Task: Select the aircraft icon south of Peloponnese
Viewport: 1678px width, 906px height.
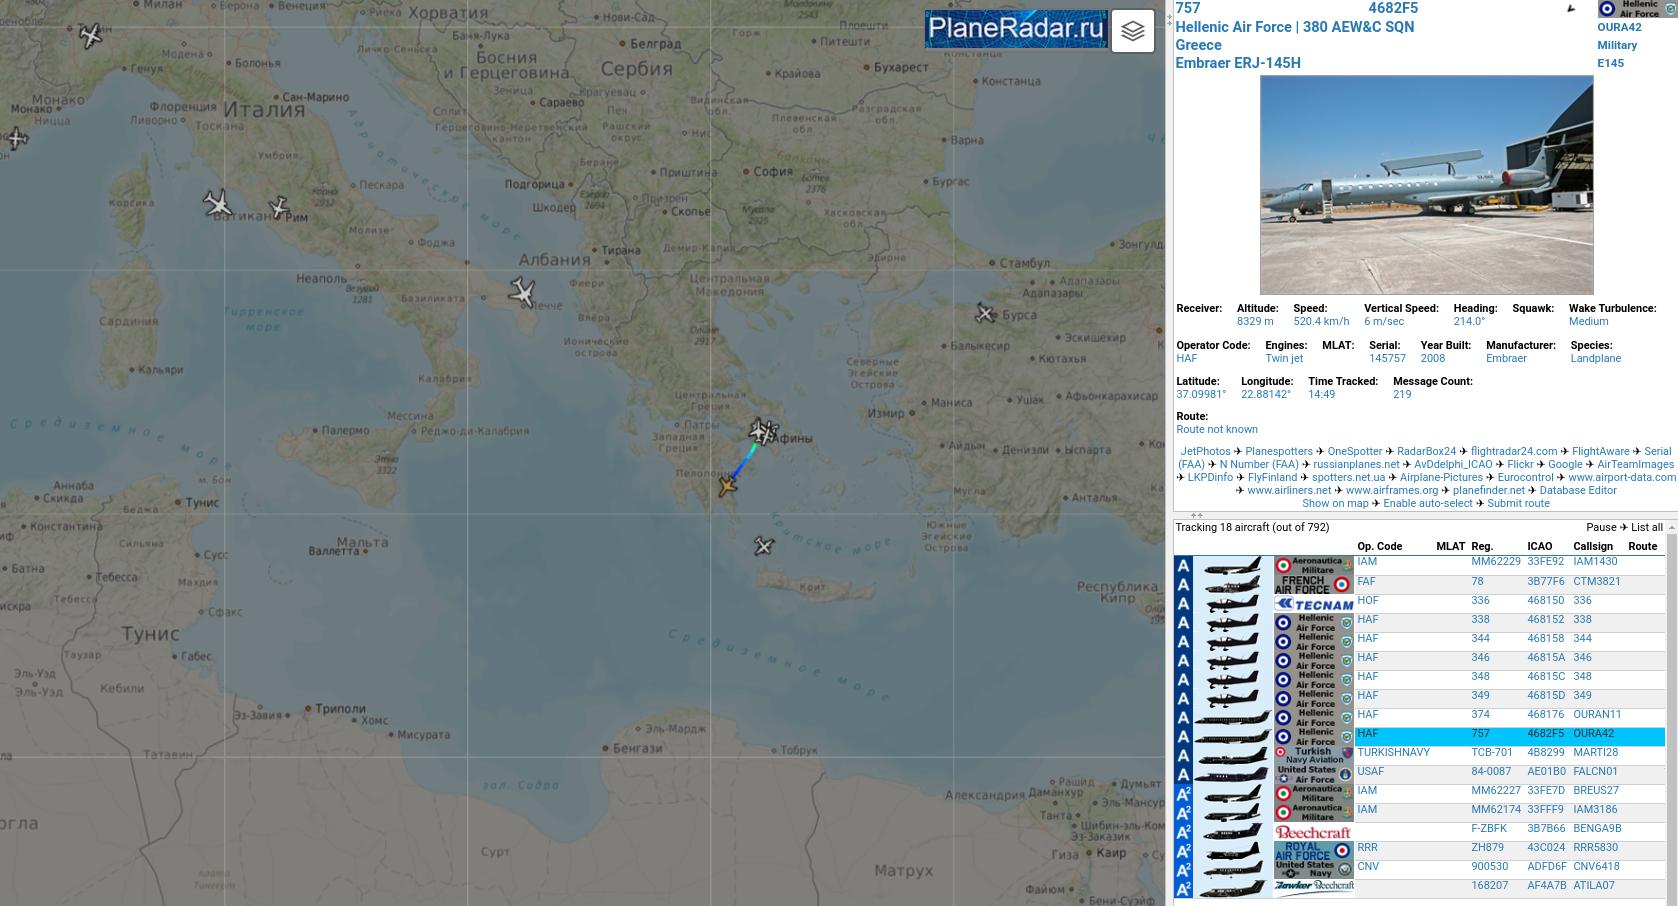Action: (763, 546)
